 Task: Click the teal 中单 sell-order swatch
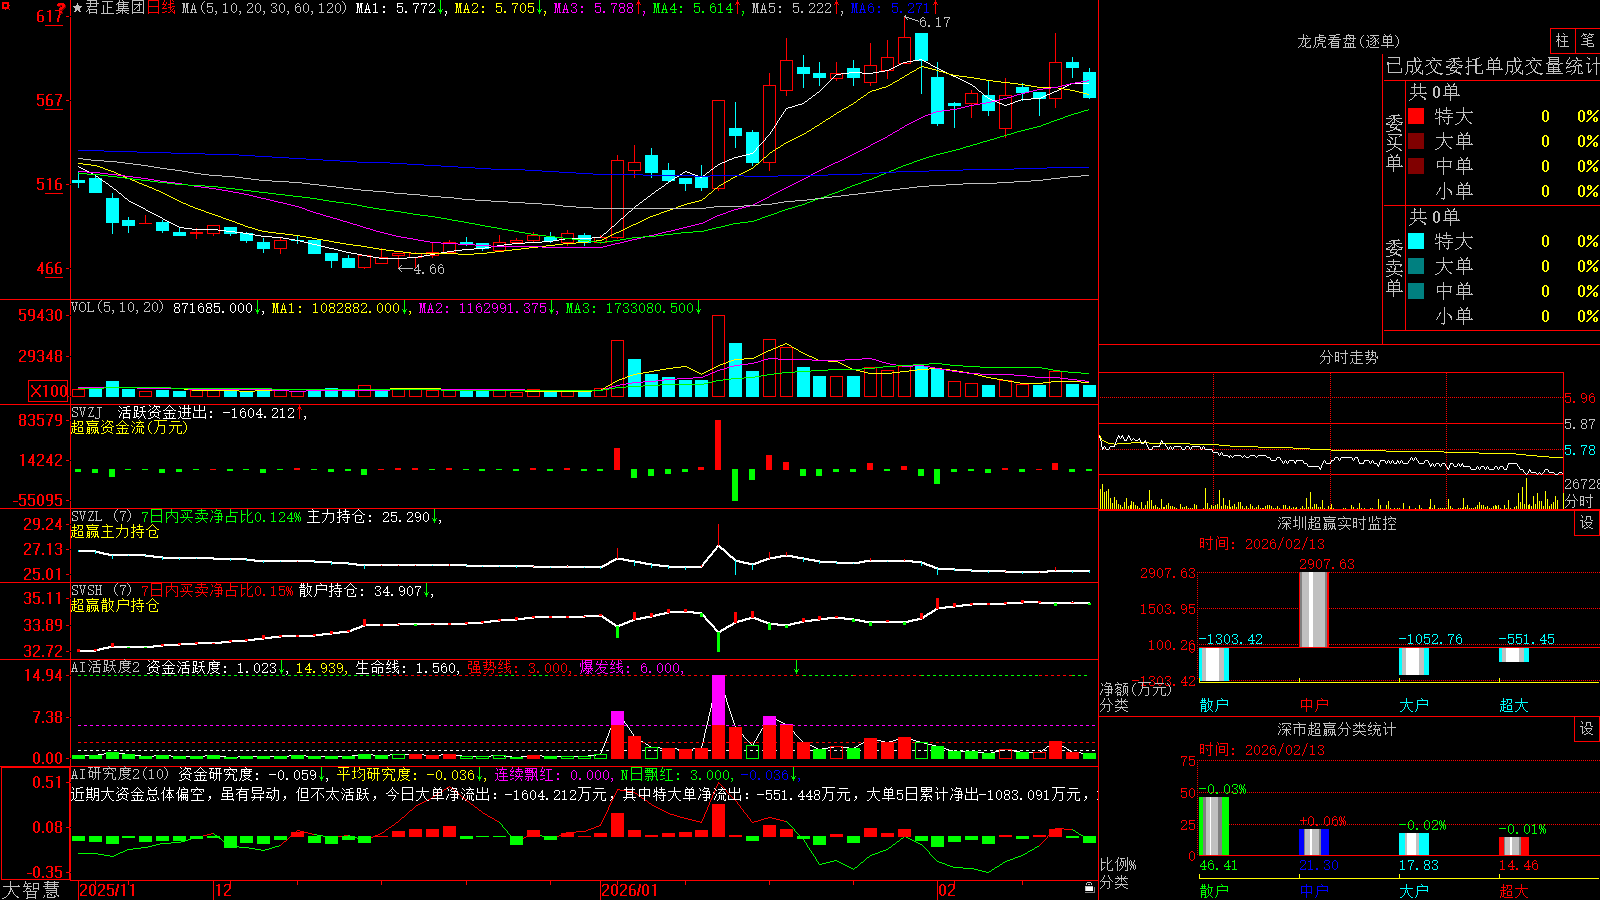(x=1416, y=291)
